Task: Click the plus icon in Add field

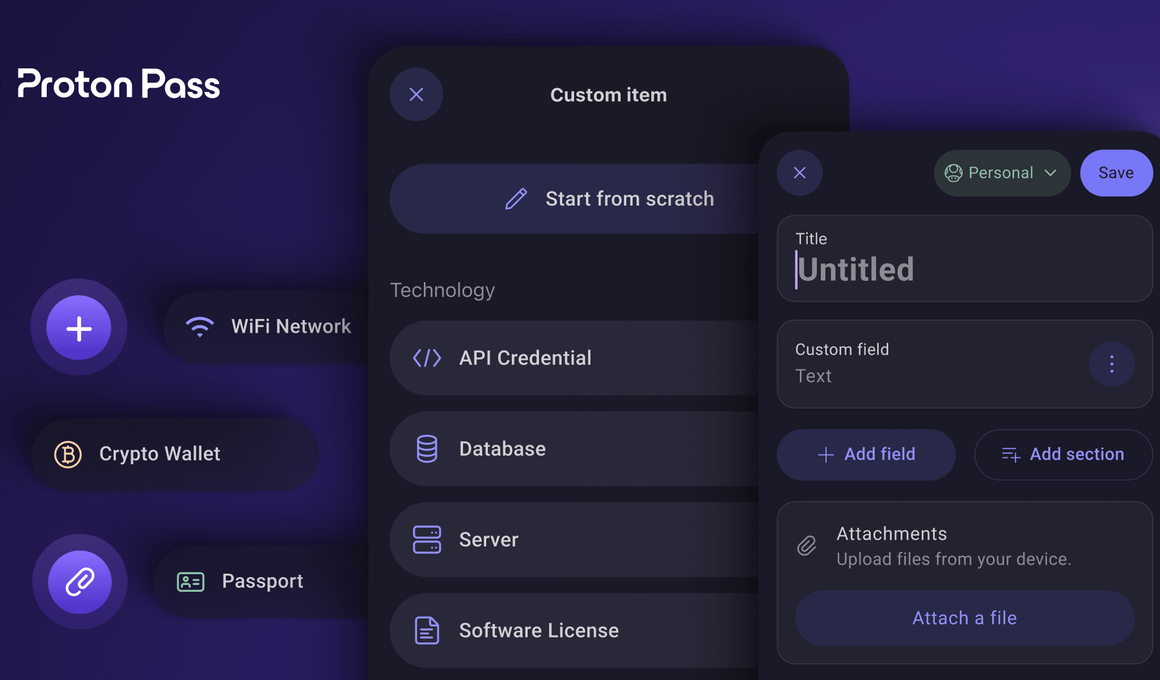Action: point(826,454)
